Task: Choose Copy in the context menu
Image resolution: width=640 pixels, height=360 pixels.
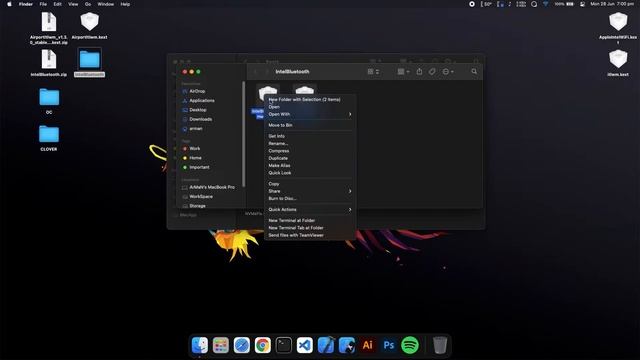Action: point(310,184)
